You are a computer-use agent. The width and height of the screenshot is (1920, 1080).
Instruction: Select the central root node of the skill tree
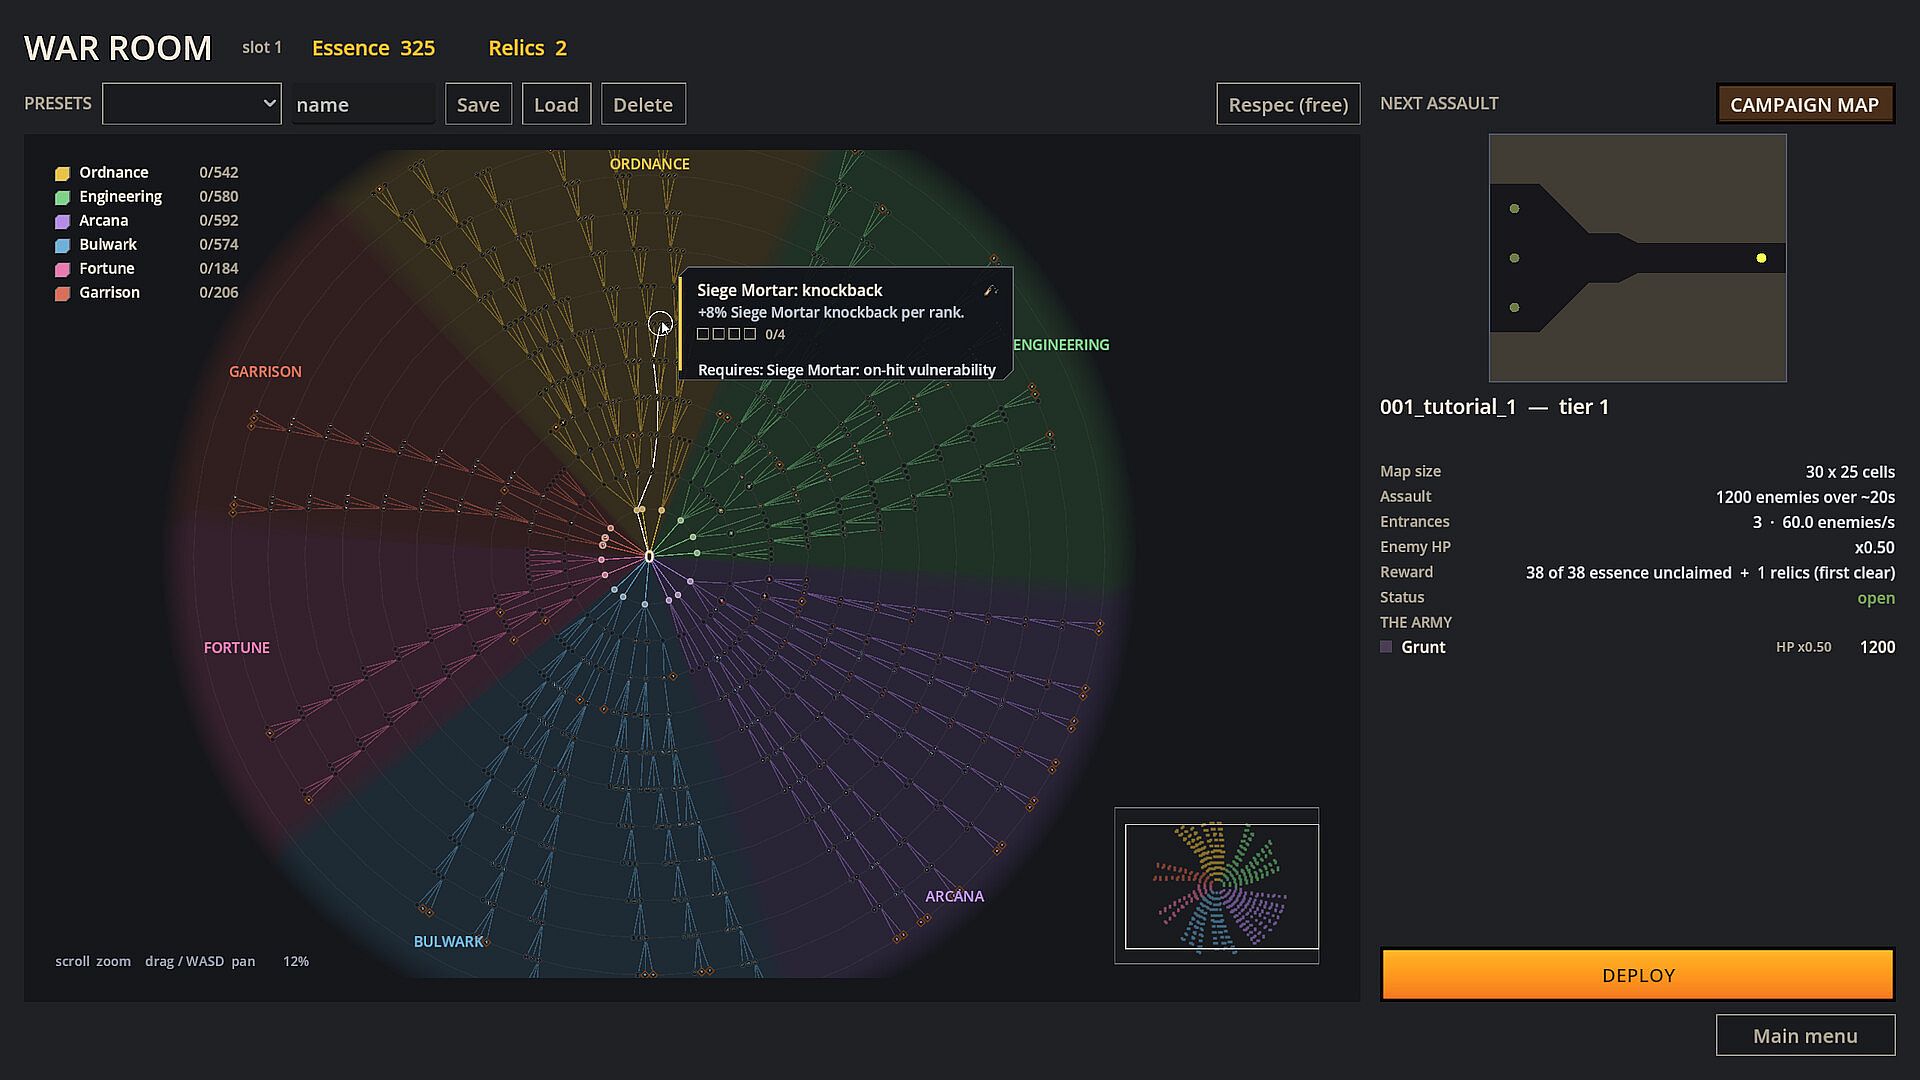coord(649,556)
